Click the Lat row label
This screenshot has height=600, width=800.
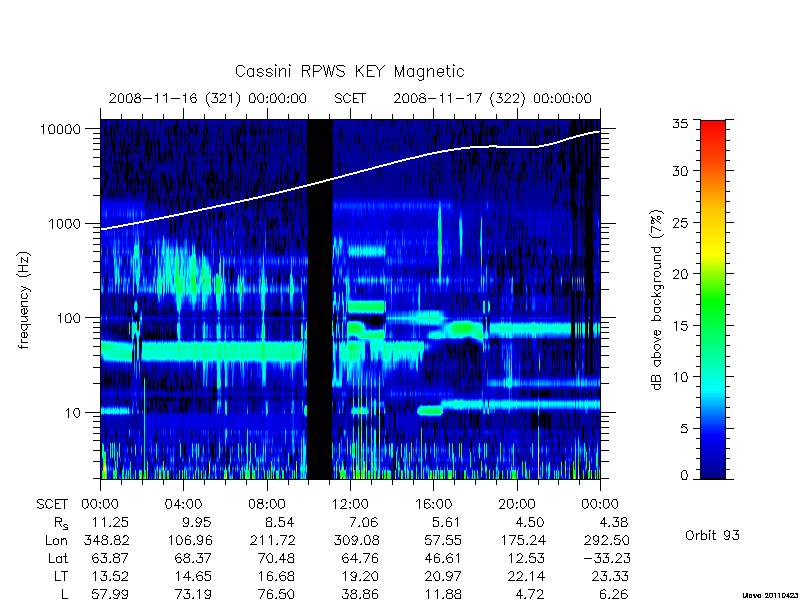pyautogui.click(x=58, y=558)
